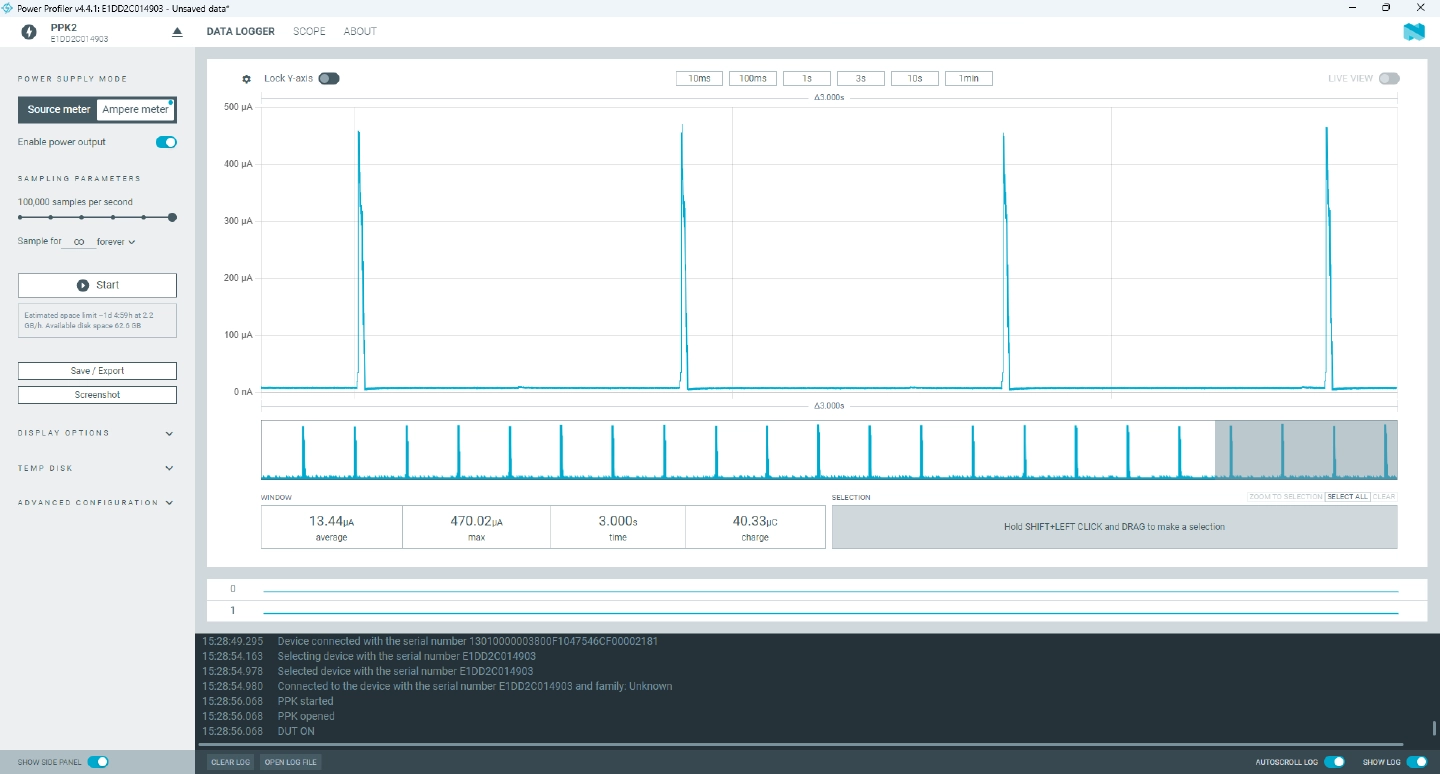This screenshot has height=774, width=1440.
Task: Click the 500 µA y-axis label
Action: [x=238, y=107]
